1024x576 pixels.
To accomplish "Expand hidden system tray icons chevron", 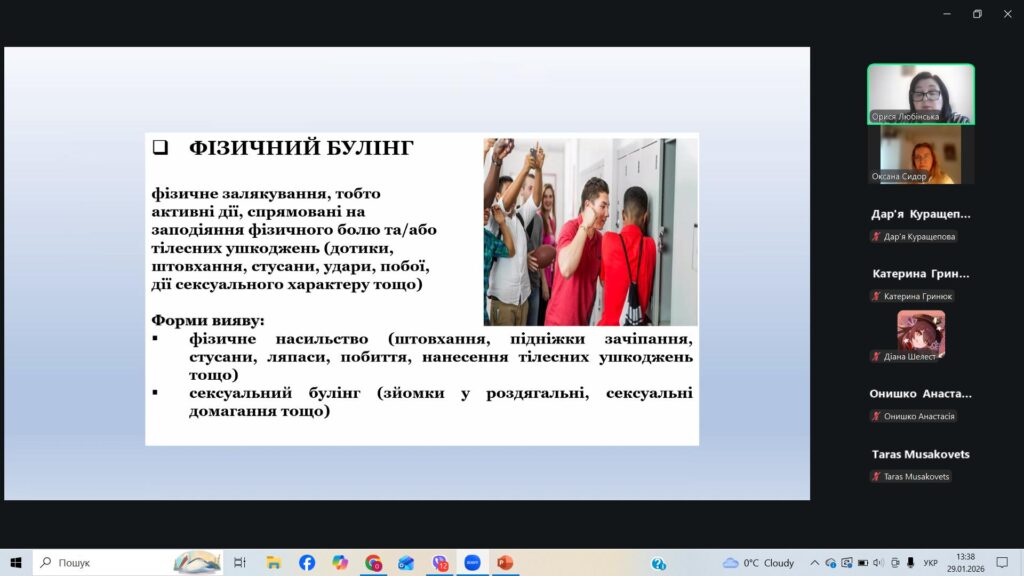I will (x=814, y=563).
